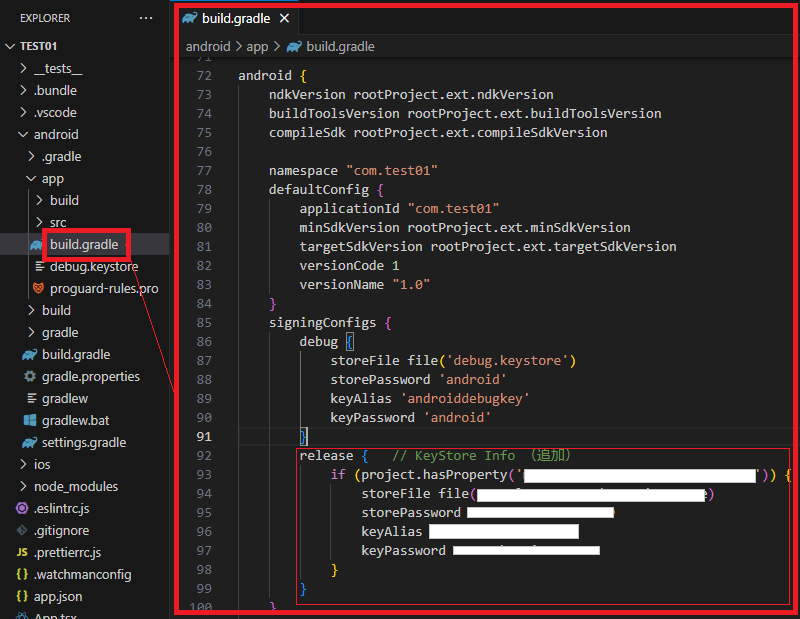Select the build.gradle editor tab
The height and width of the screenshot is (619, 800).
pyautogui.click(x=230, y=19)
